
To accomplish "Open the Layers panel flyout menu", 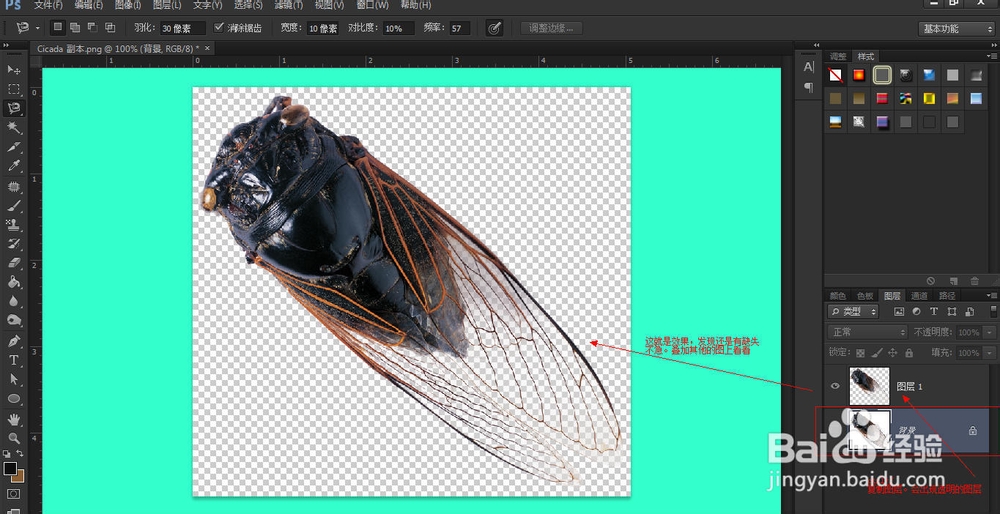I will (990, 295).
